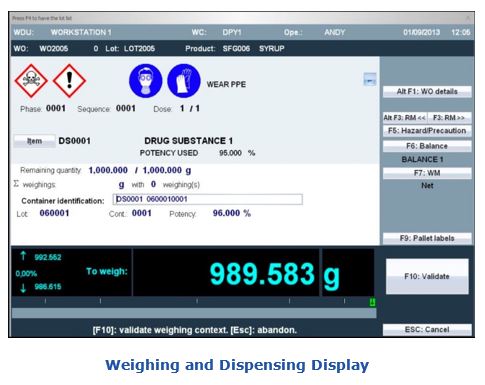Click the Item button
This screenshot has height=385, width=485.
[x=34, y=141]
